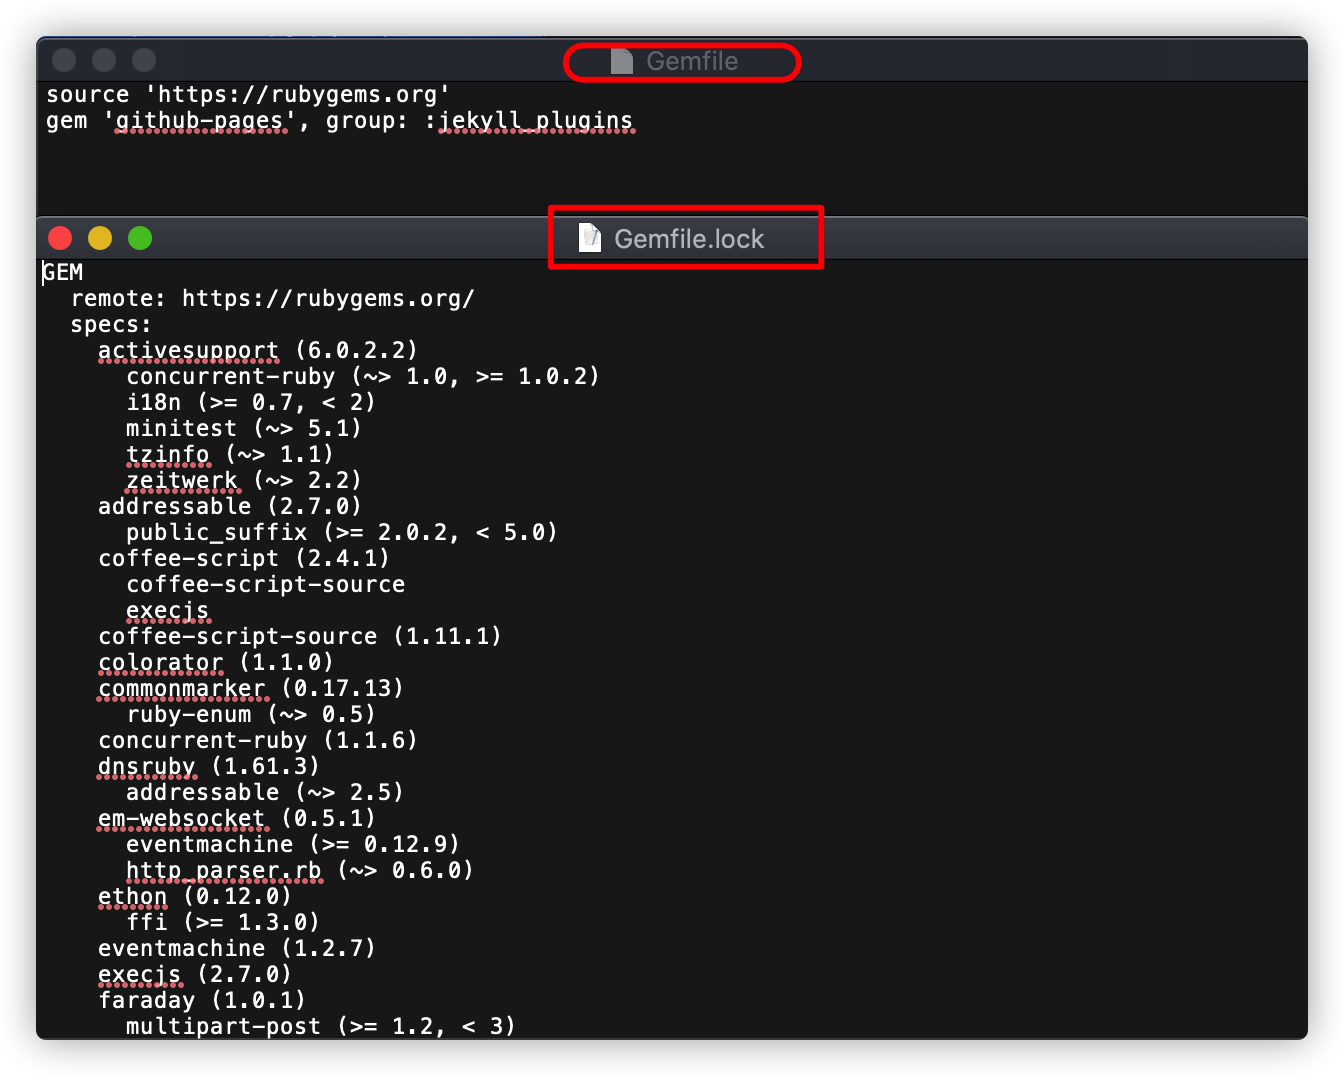Click the em-websocket (0.5.1) line

pos(237,819)
